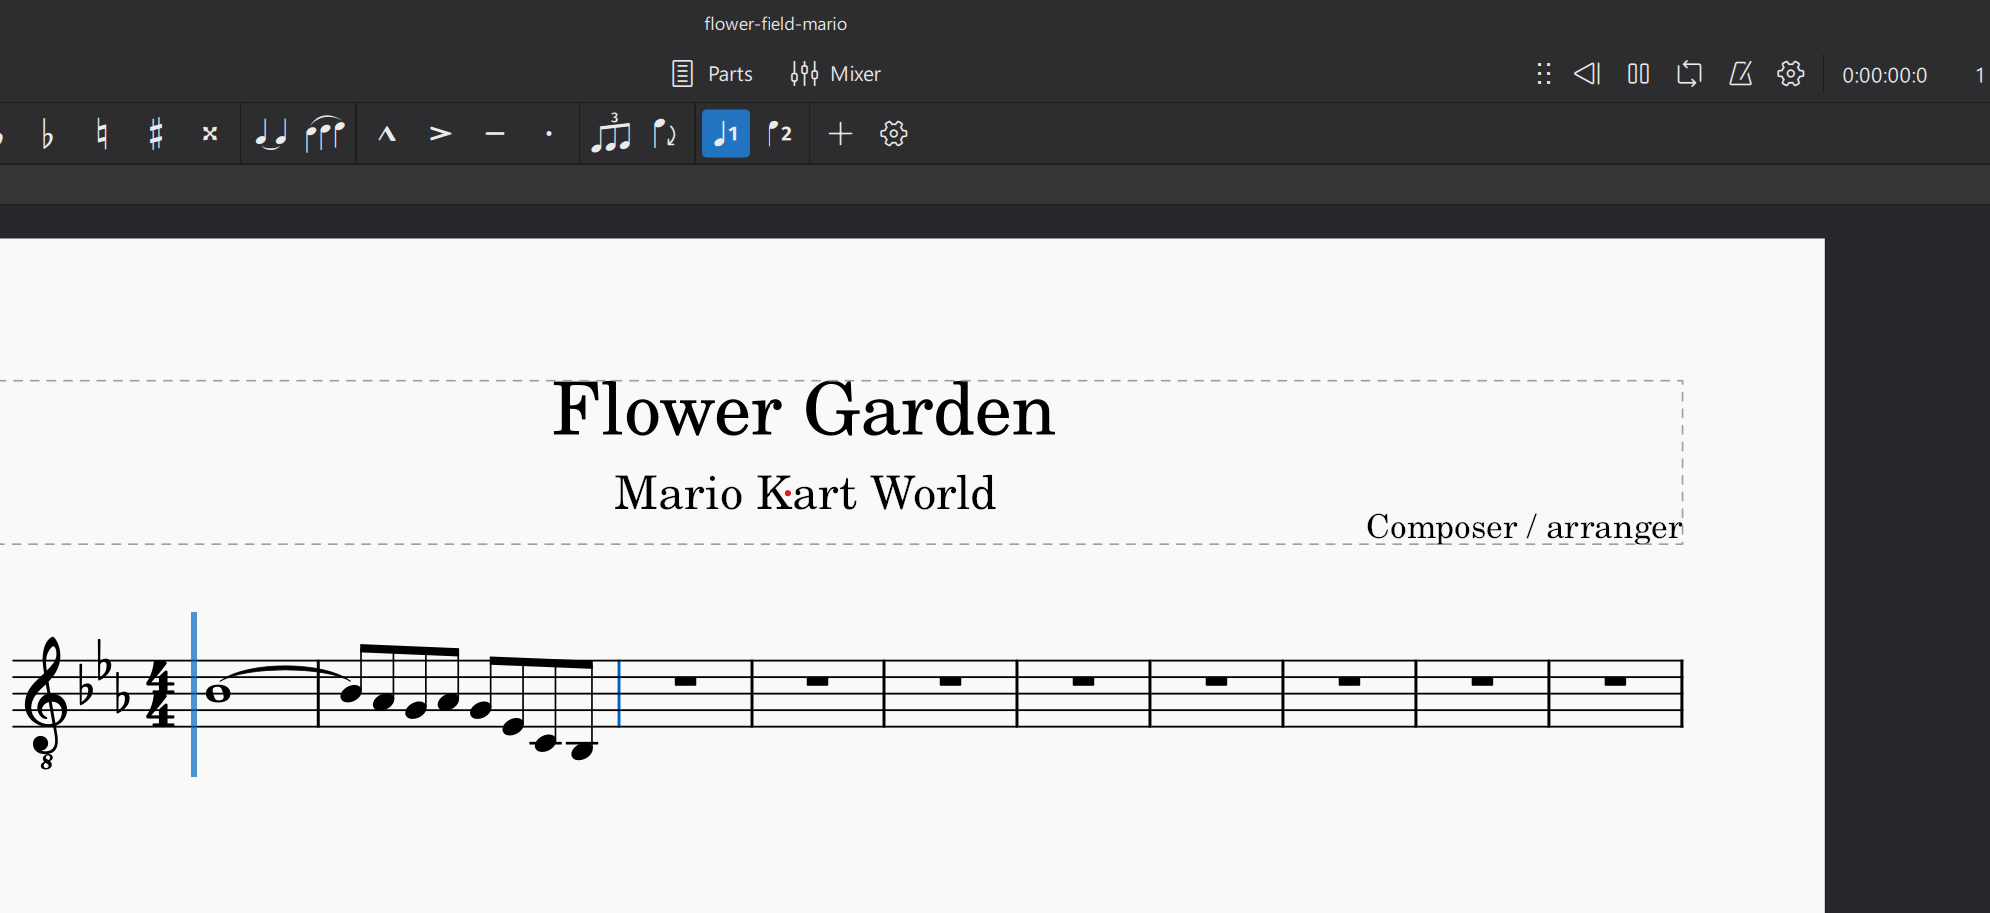Add staccato dot articulation
Image resolution: width=1990 pixels, height=913 pixels.
[x=549, y=133]
